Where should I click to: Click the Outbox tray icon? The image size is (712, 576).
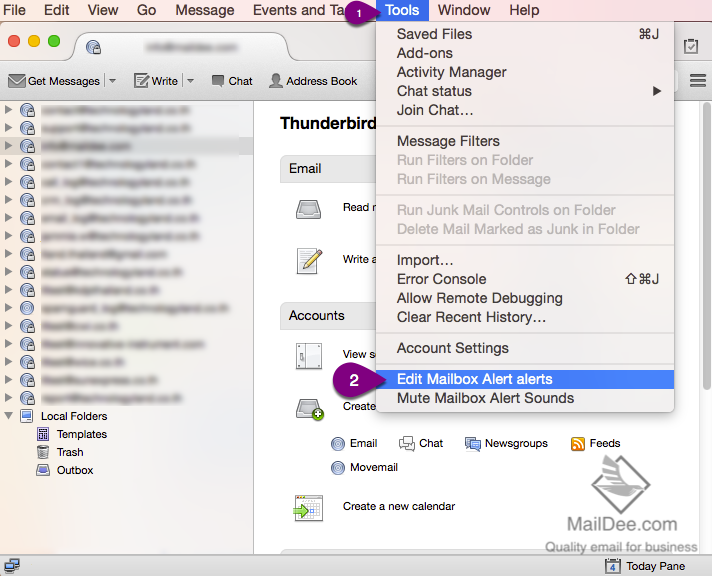tap(43, 470)
